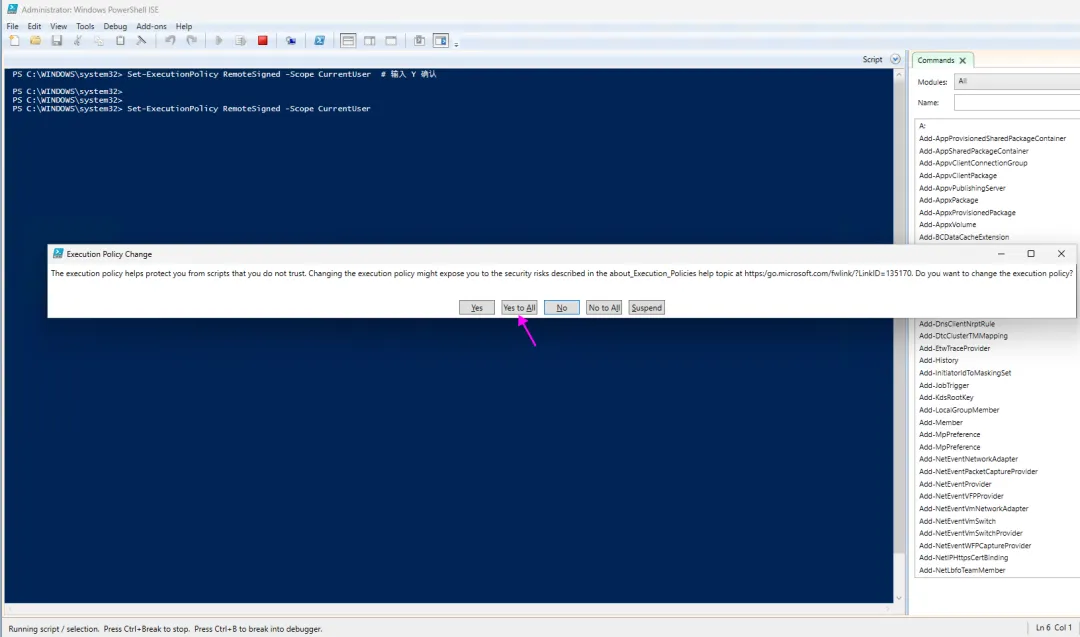This screenshot has height=637, width=1080.
Task: Click the Clear Console Pane icon
Action: 141,41
